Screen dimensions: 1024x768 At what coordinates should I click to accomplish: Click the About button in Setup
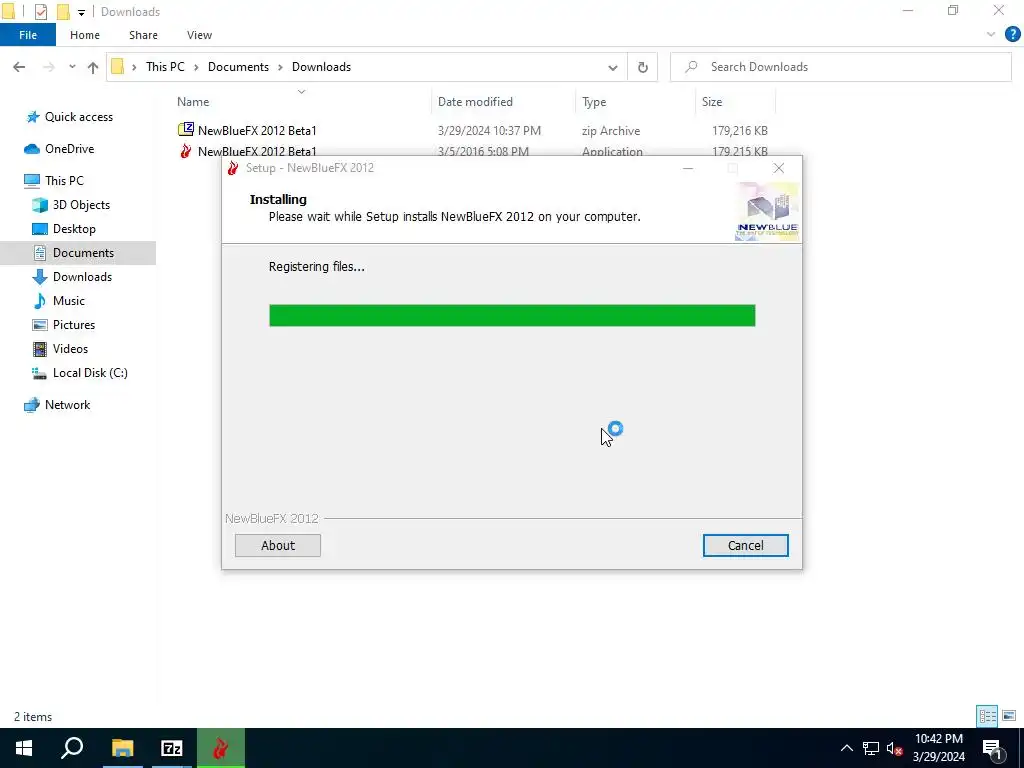(x=278, y=545)
